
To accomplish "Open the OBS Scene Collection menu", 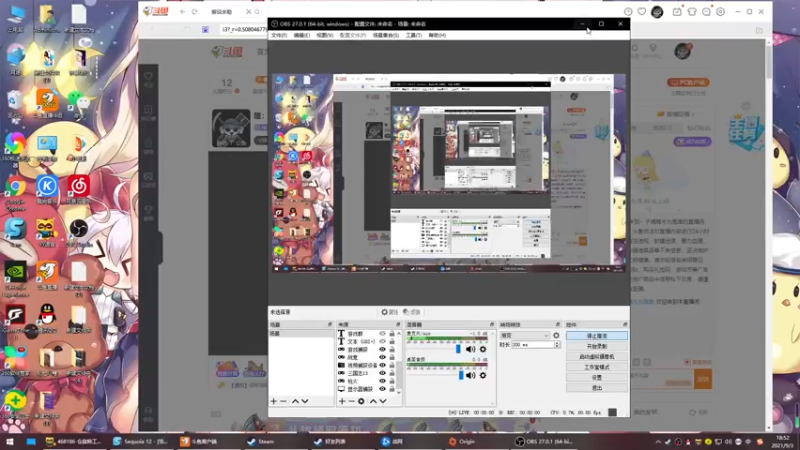I will (386, 35).
